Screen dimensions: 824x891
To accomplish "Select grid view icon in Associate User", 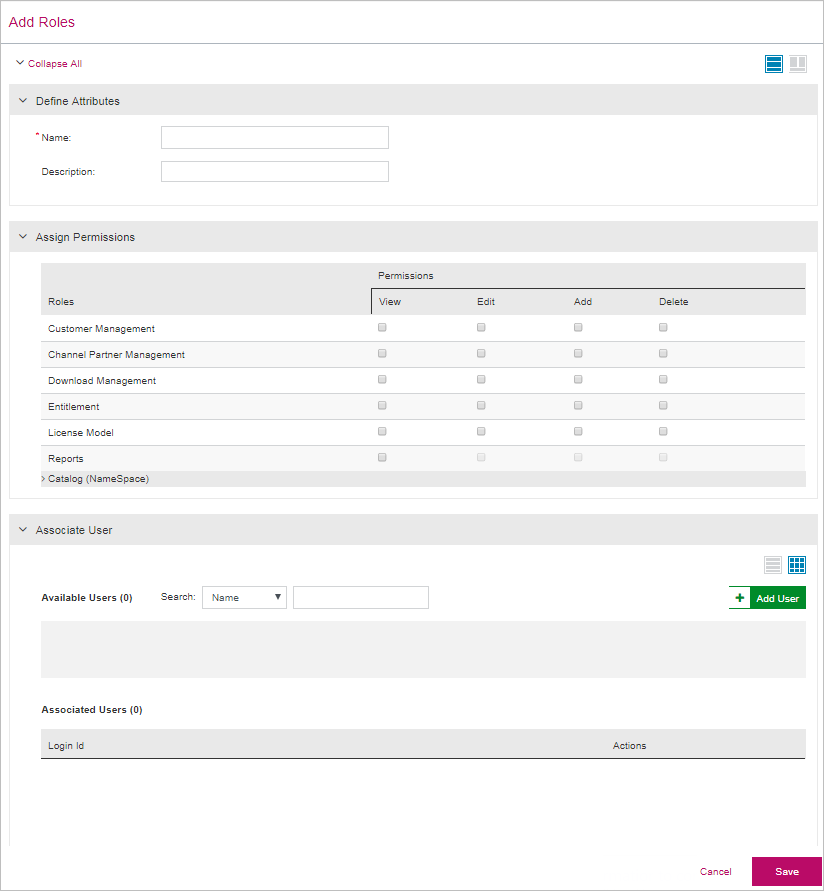I will pyautogui.click(x=797, y=565).
